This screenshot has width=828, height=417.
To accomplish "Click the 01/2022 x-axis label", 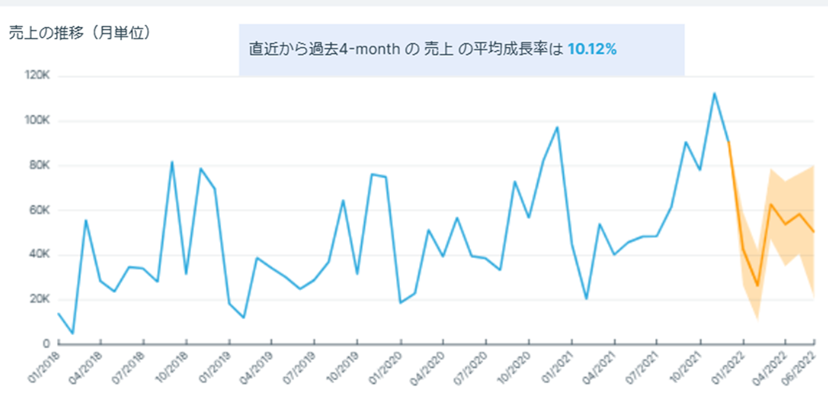I will [727, 367].
